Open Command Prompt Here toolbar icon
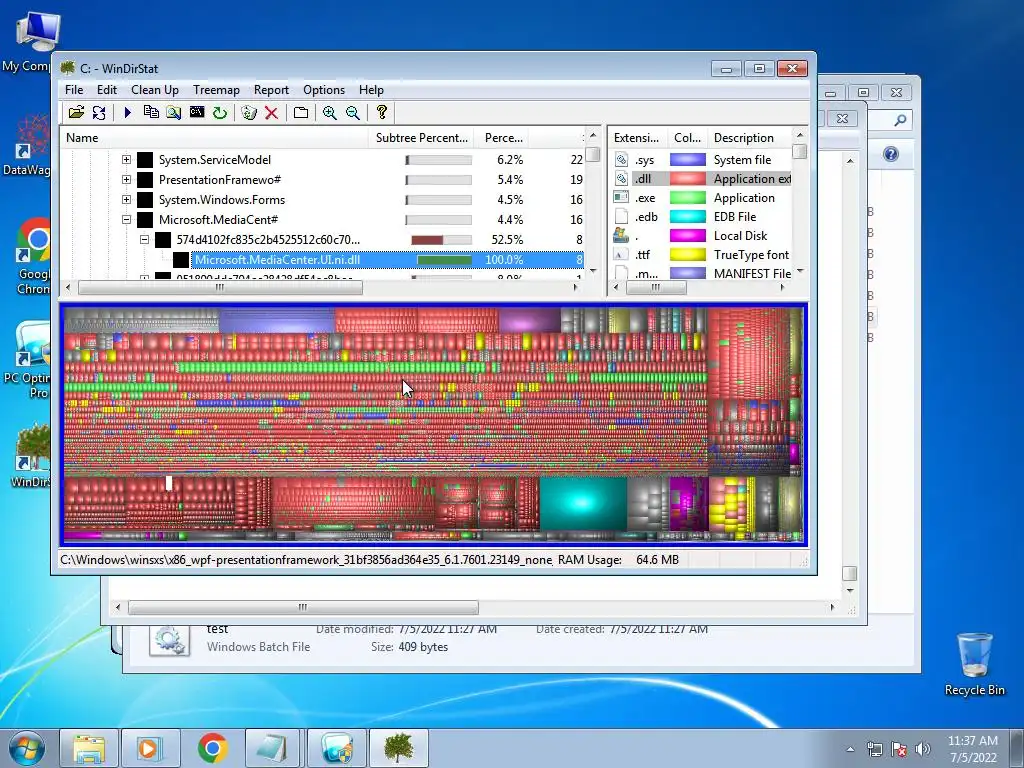Viewport: 1024px width, 768px height. [197, 112]
